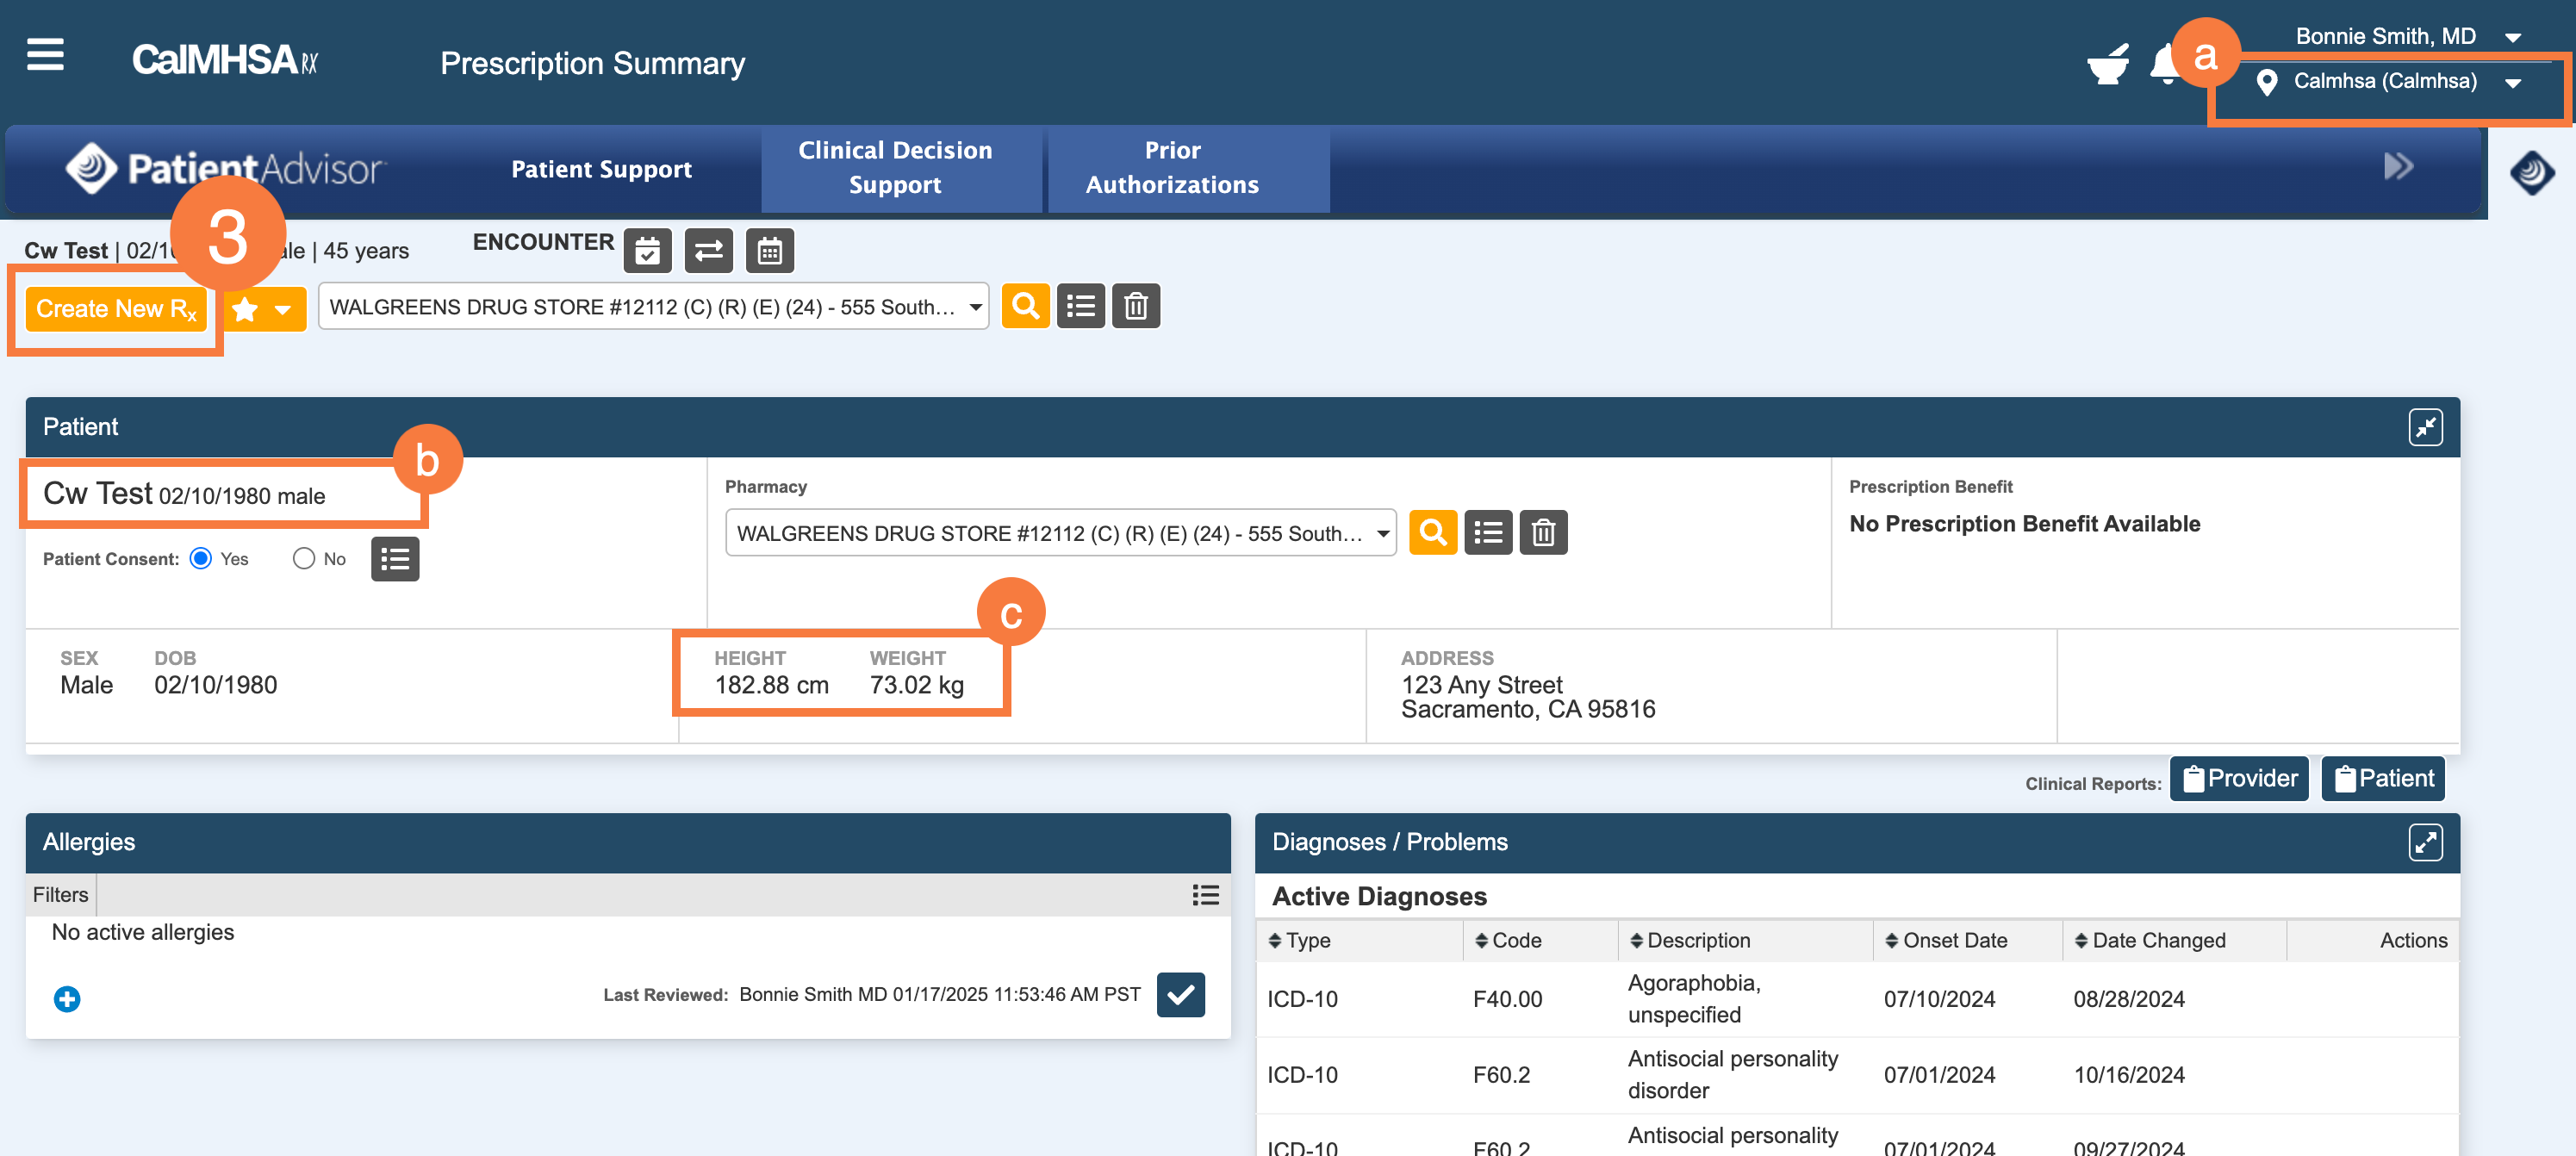
Task: Open Calmhsa location dropdown
Action: pos(2385,82)
